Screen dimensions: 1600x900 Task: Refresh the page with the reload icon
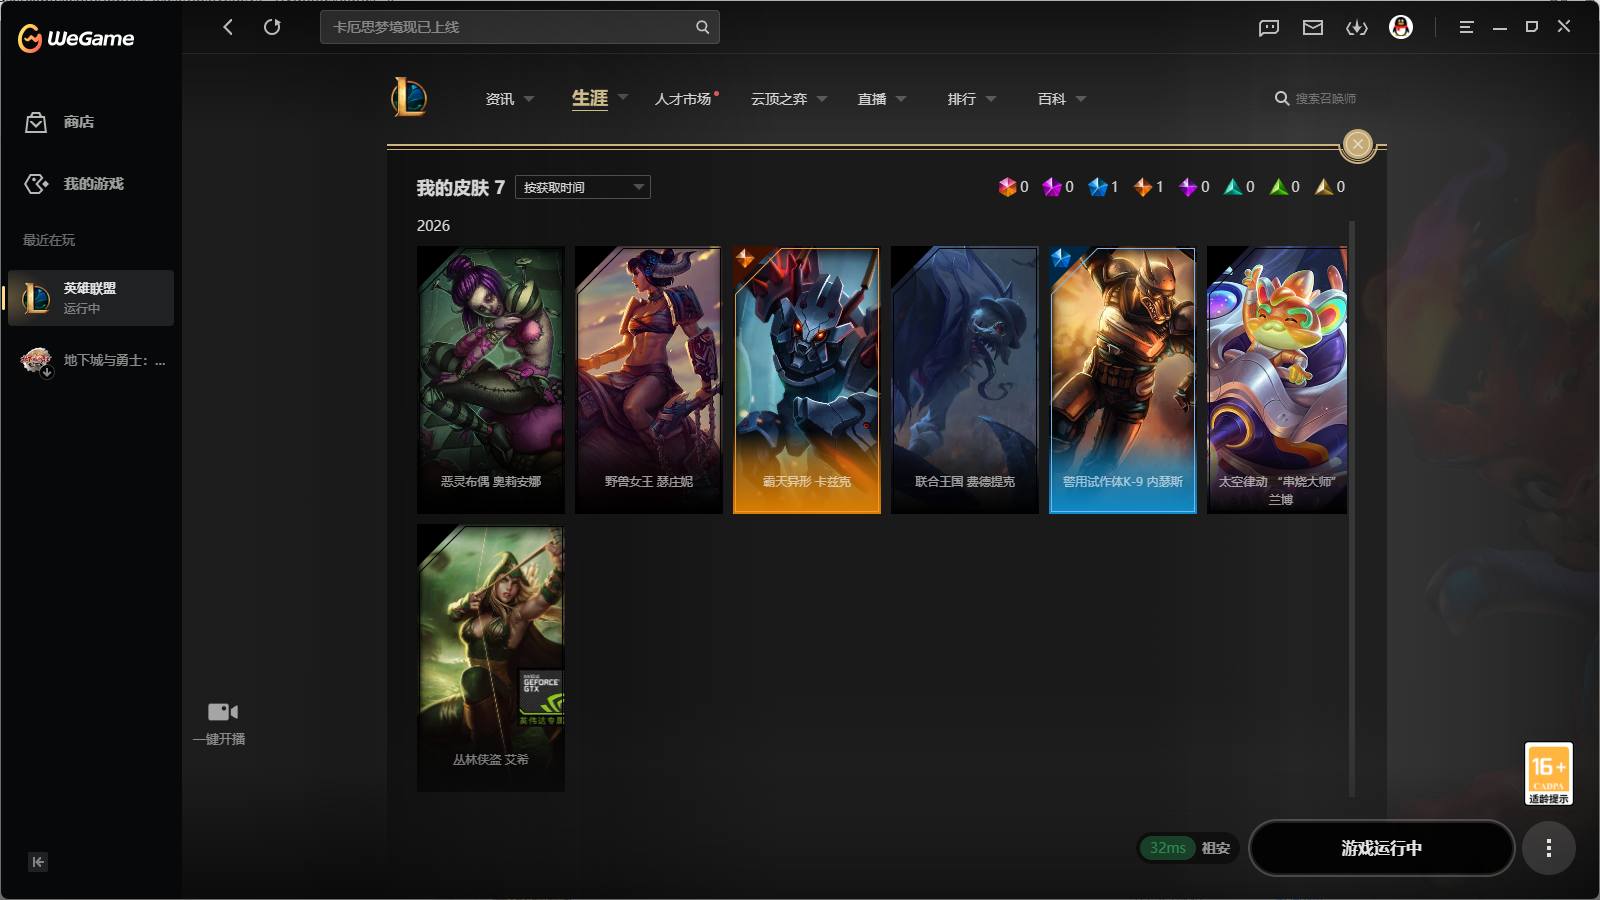(272, 27)
